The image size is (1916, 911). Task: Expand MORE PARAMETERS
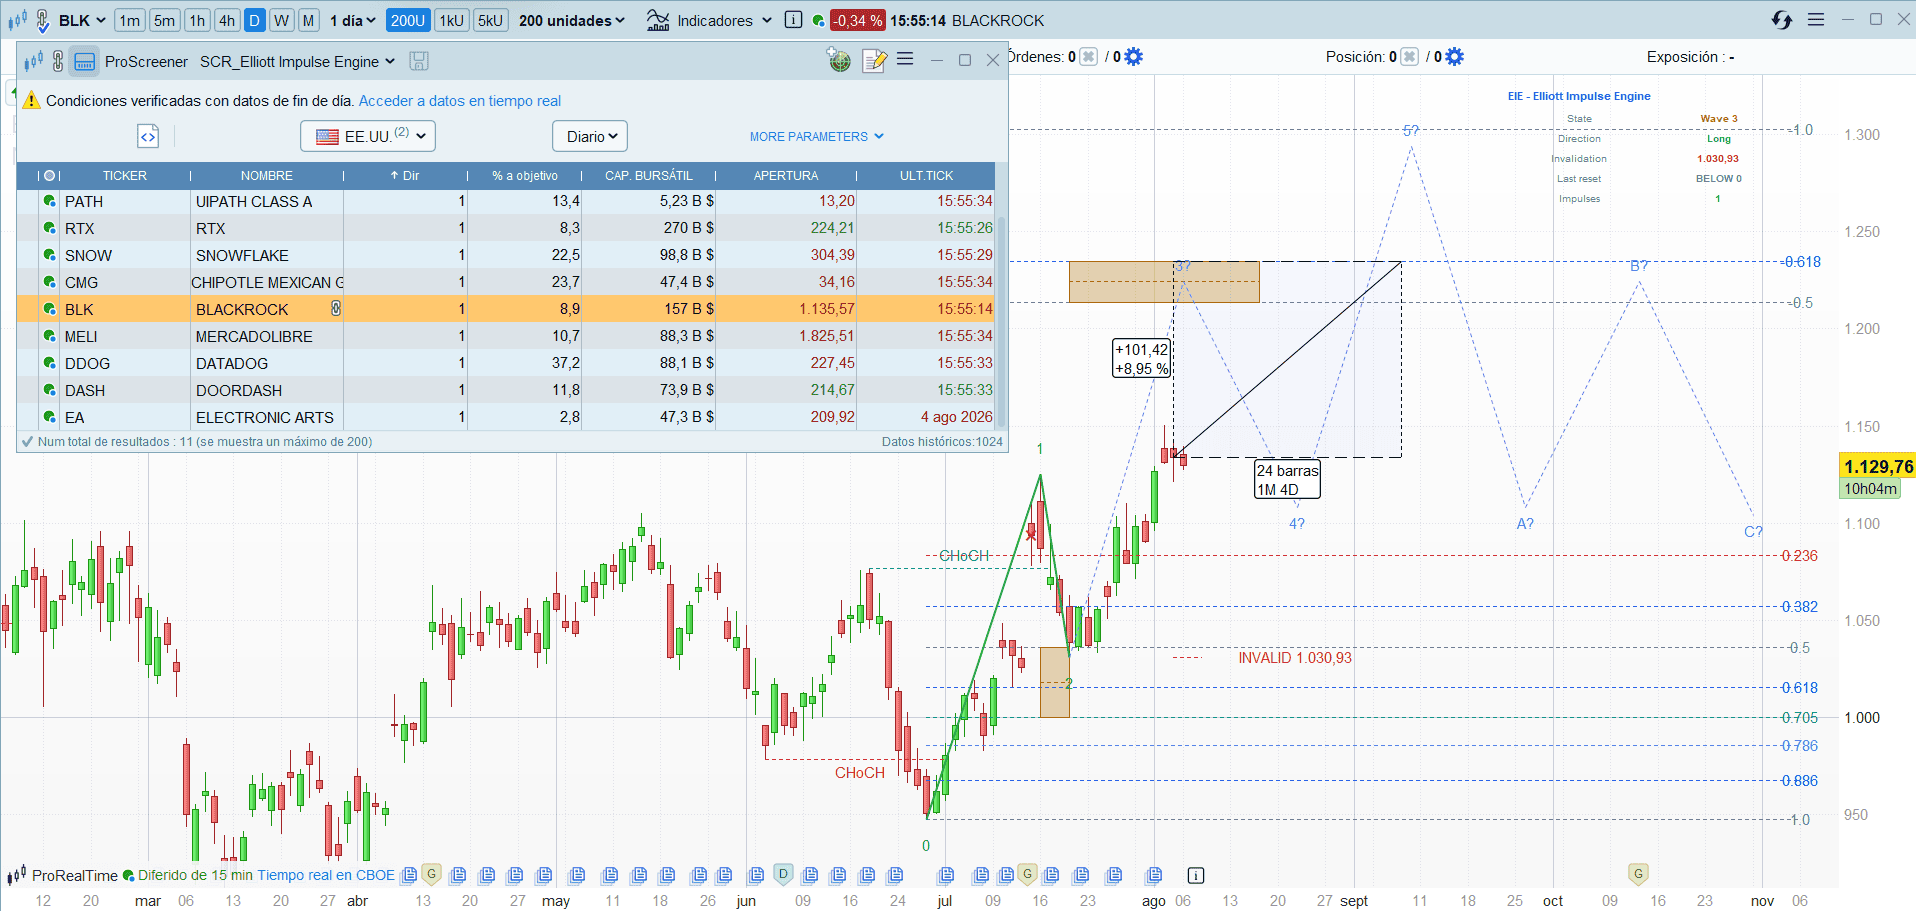(x=817, y=136)
